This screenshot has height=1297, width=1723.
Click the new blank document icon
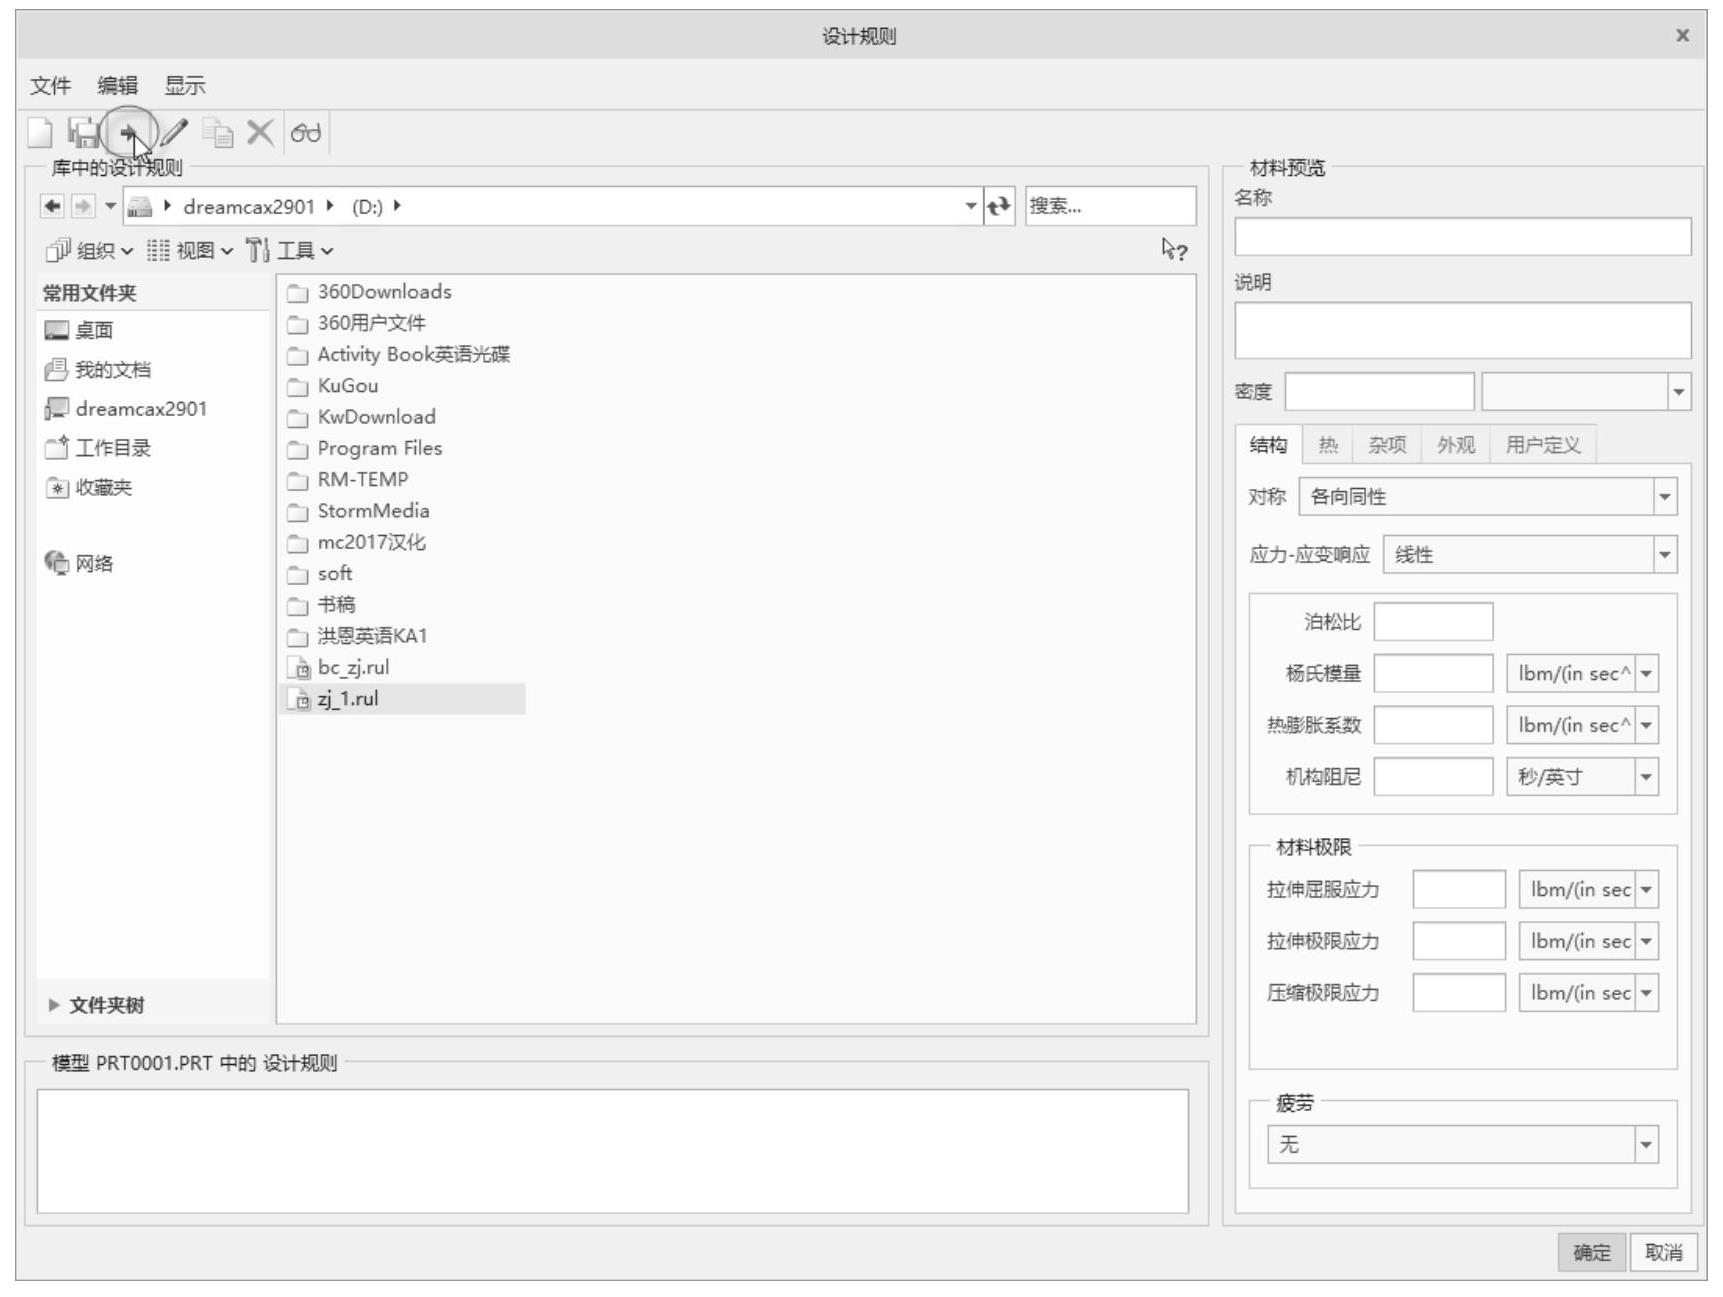point(40,132)
